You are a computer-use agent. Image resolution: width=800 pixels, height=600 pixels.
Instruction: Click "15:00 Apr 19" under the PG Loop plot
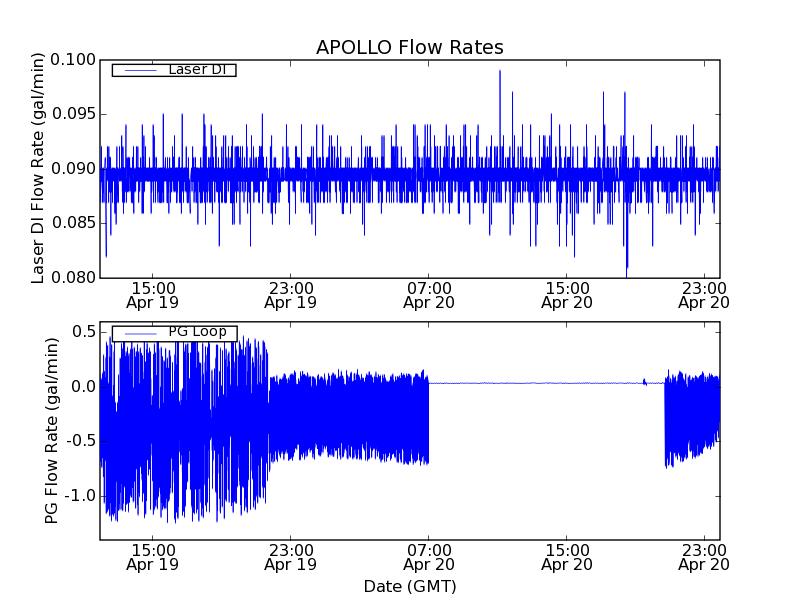click(x=153, y=558)
